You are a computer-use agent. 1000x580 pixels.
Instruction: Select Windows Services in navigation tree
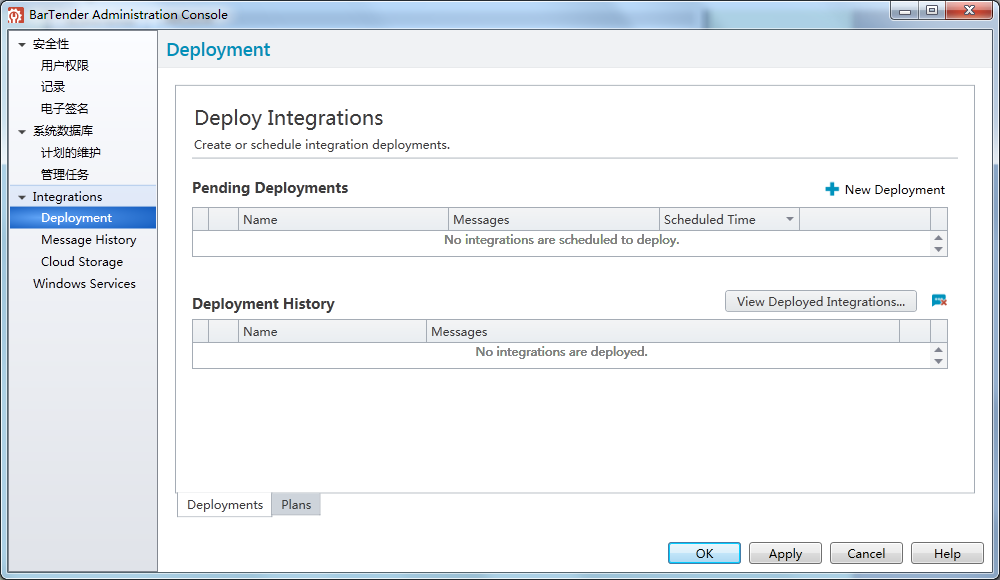click(x=84, y=284)
